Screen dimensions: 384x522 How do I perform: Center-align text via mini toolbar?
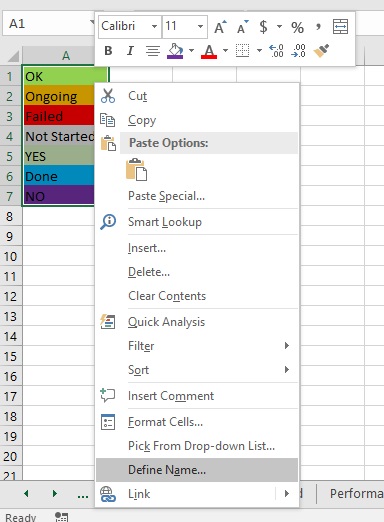[153, 51]
